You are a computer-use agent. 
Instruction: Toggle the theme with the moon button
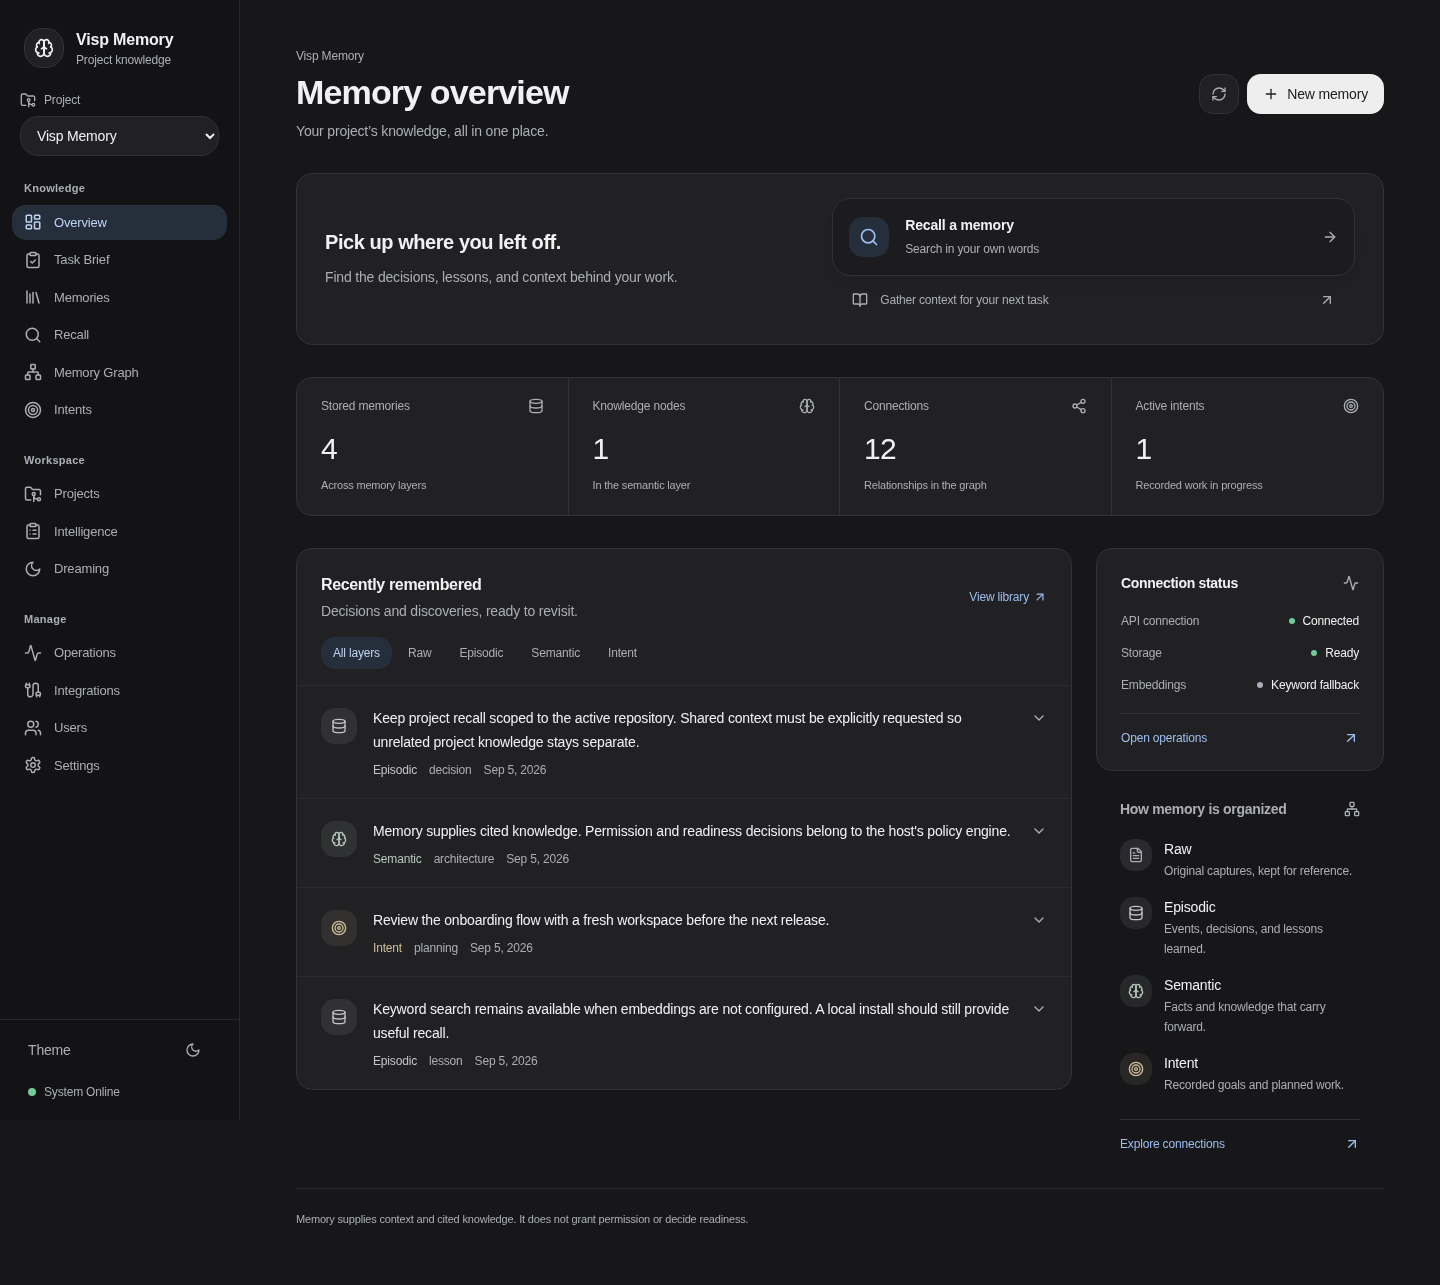(193, 1050)
